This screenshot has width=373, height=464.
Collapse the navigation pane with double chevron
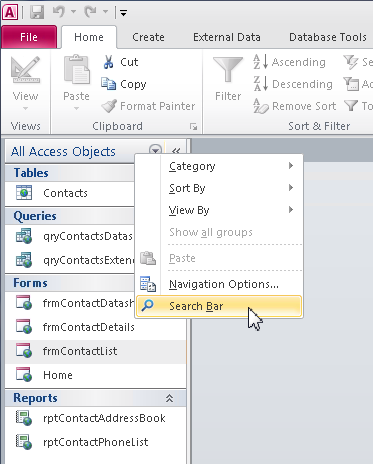(176, 151)
